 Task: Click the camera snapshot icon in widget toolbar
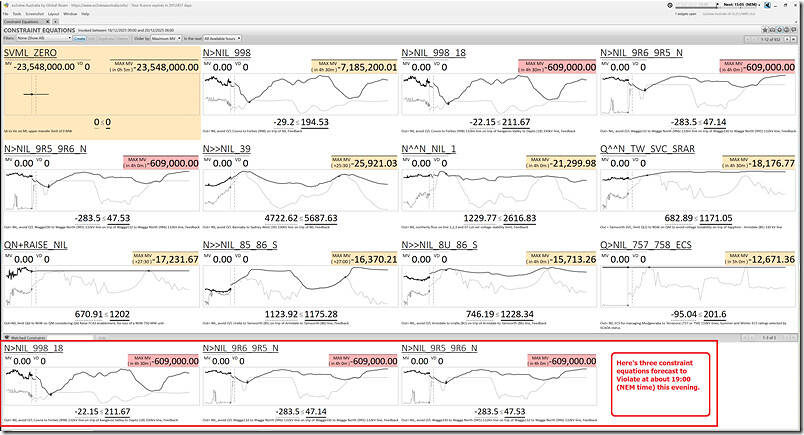(772, 30)
